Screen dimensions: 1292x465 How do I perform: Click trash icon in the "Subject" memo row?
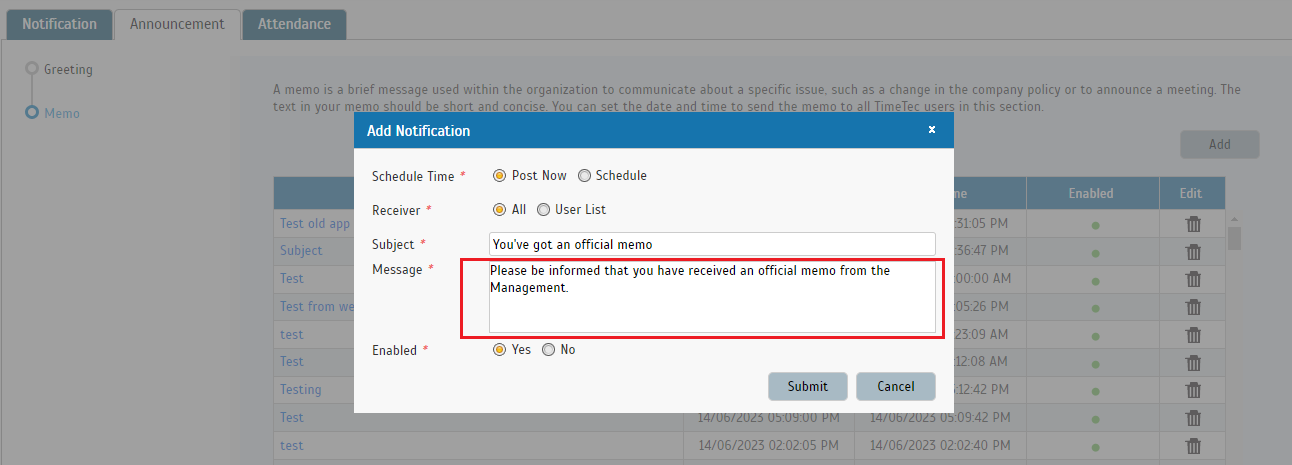click(1192, 251)
